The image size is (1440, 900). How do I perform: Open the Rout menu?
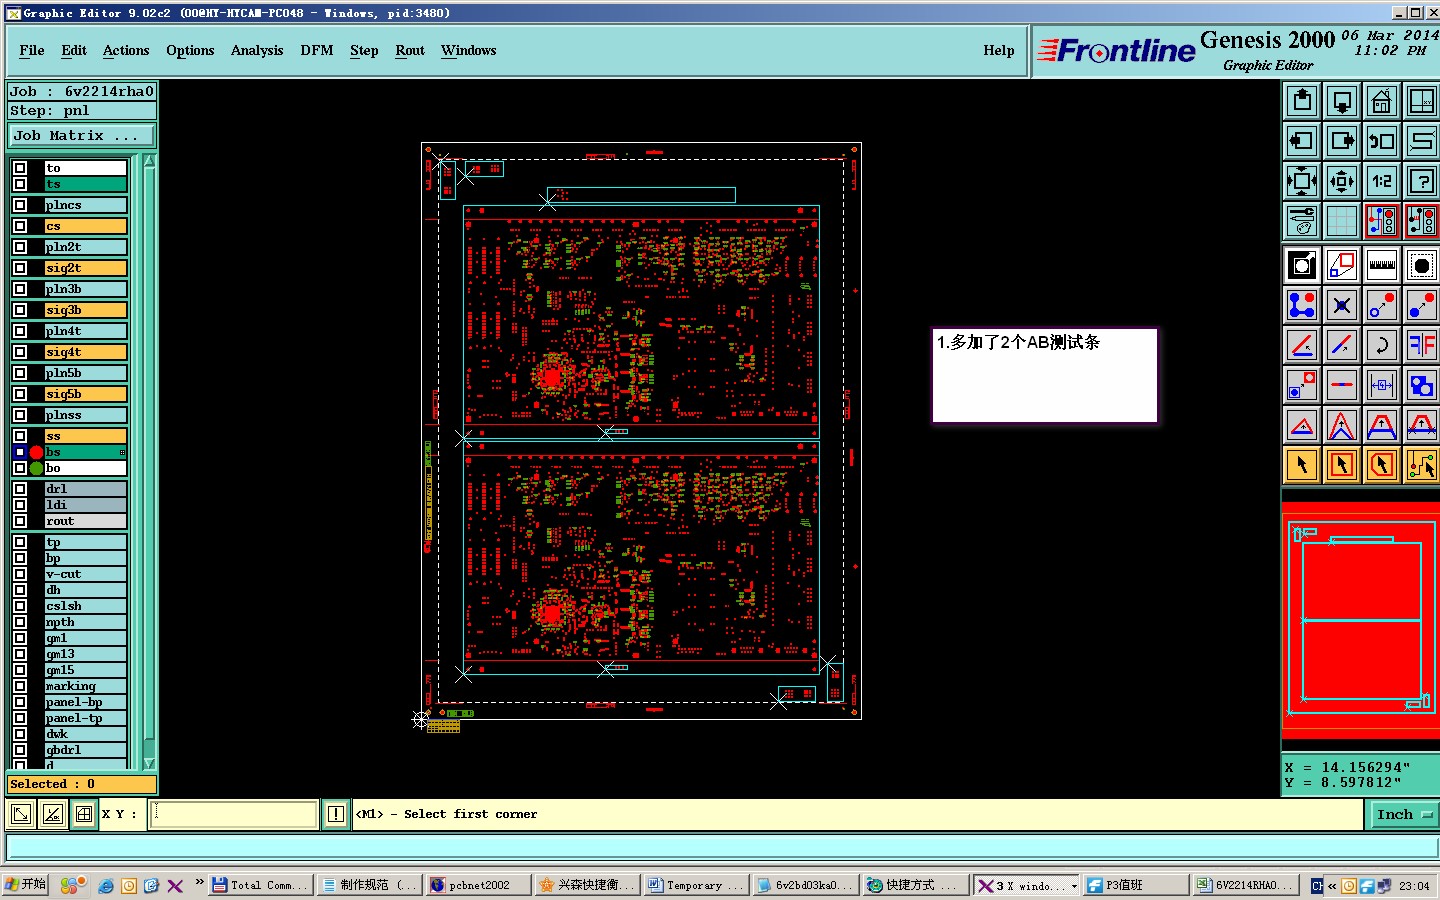(x=410, y=51)
